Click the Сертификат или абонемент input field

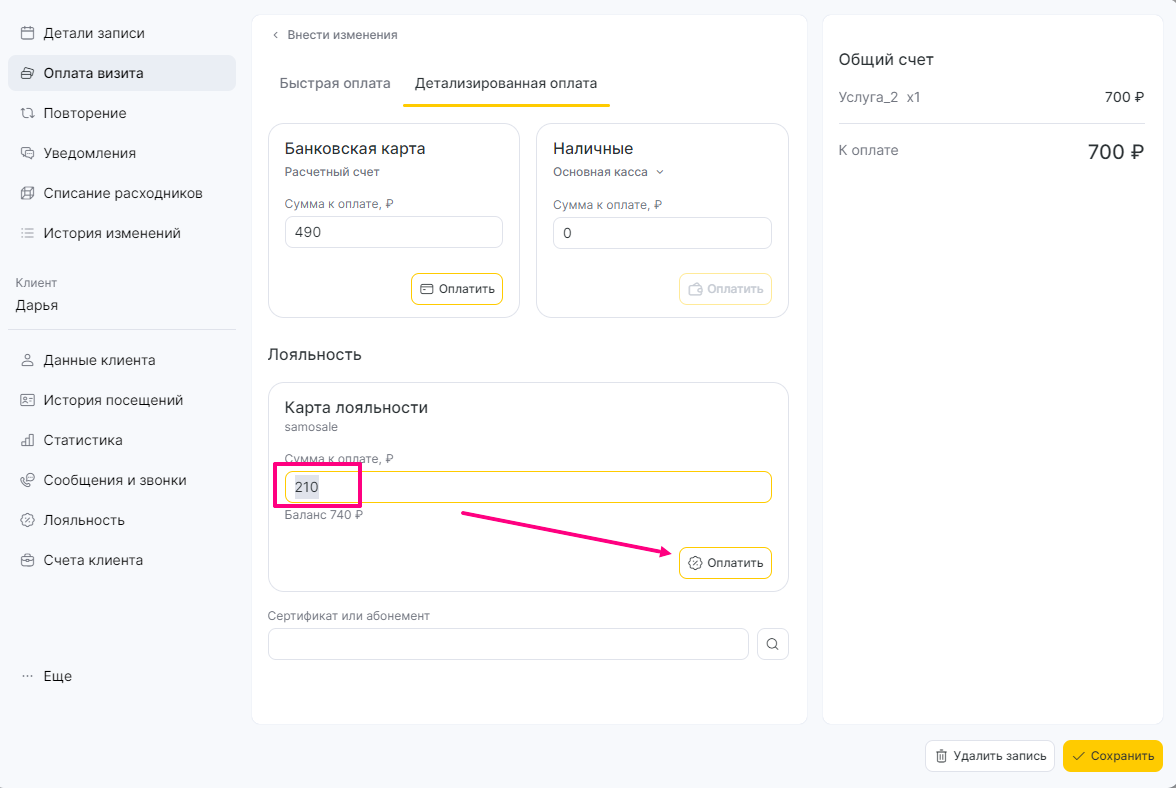[x=508, y=644]
